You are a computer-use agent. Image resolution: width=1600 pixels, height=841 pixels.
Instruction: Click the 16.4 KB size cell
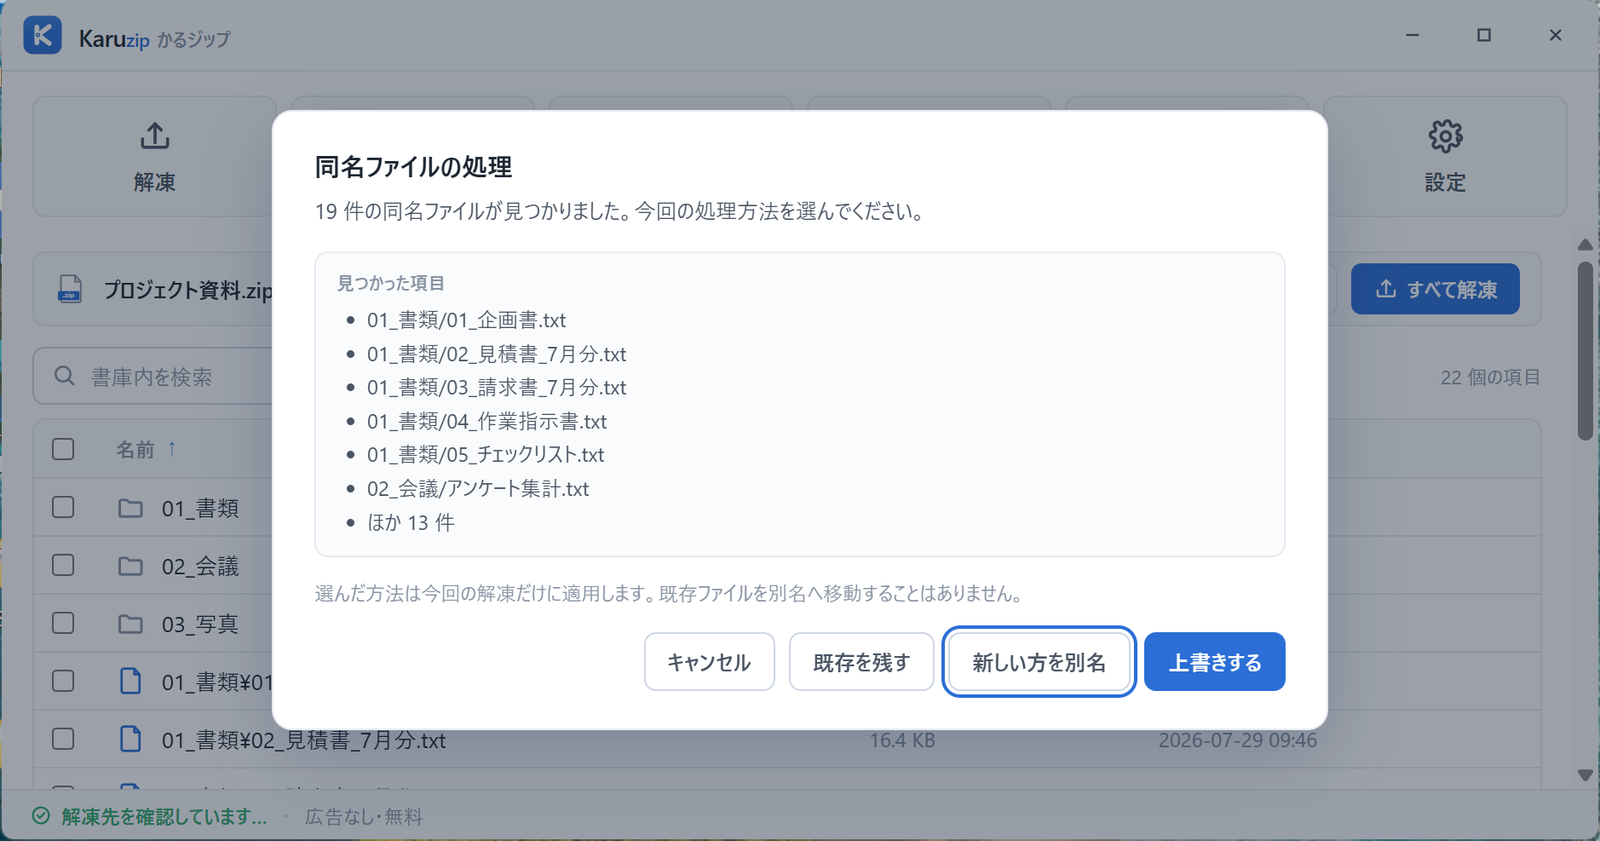pos(902,740)
